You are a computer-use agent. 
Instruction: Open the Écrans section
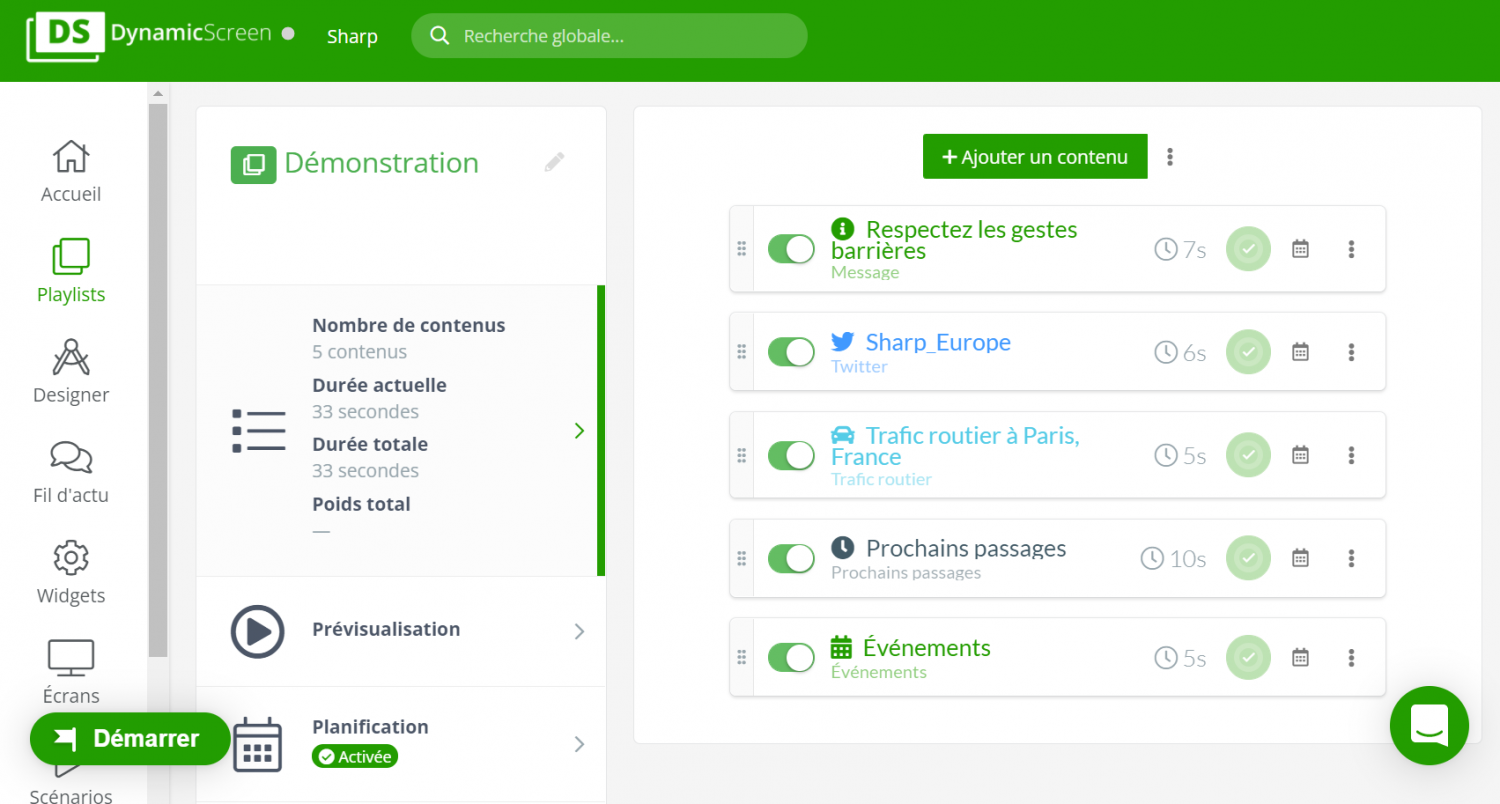pyautogui.click(x=71, y=672)
